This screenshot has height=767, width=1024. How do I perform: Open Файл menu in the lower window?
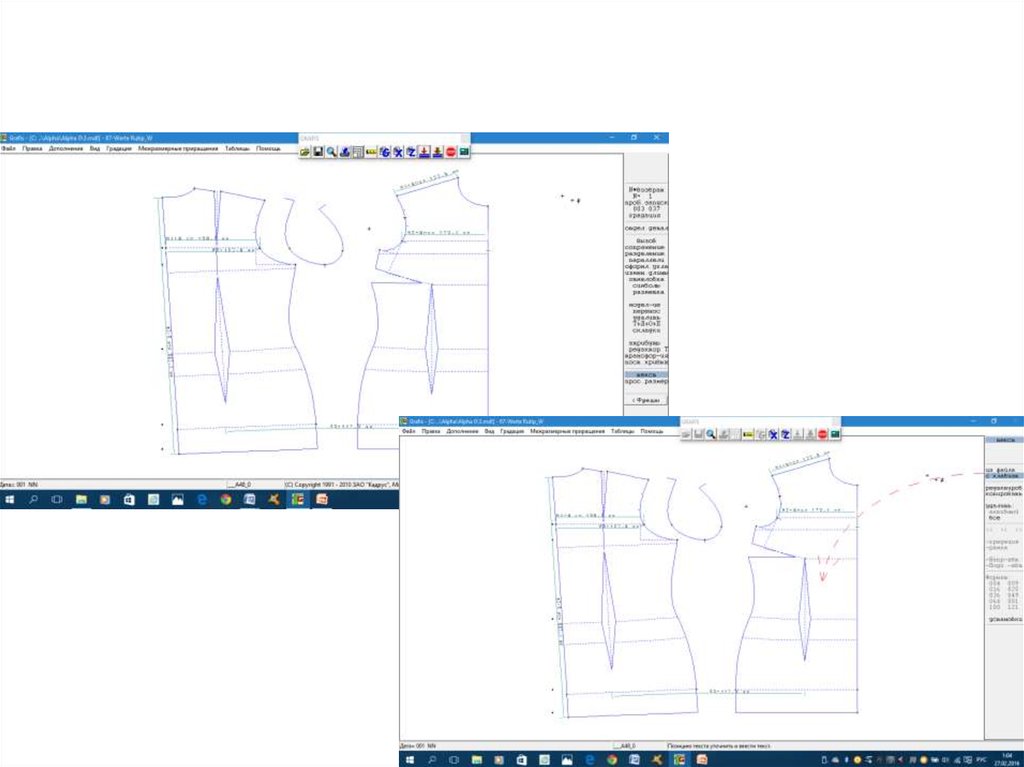tap(409, 431)
